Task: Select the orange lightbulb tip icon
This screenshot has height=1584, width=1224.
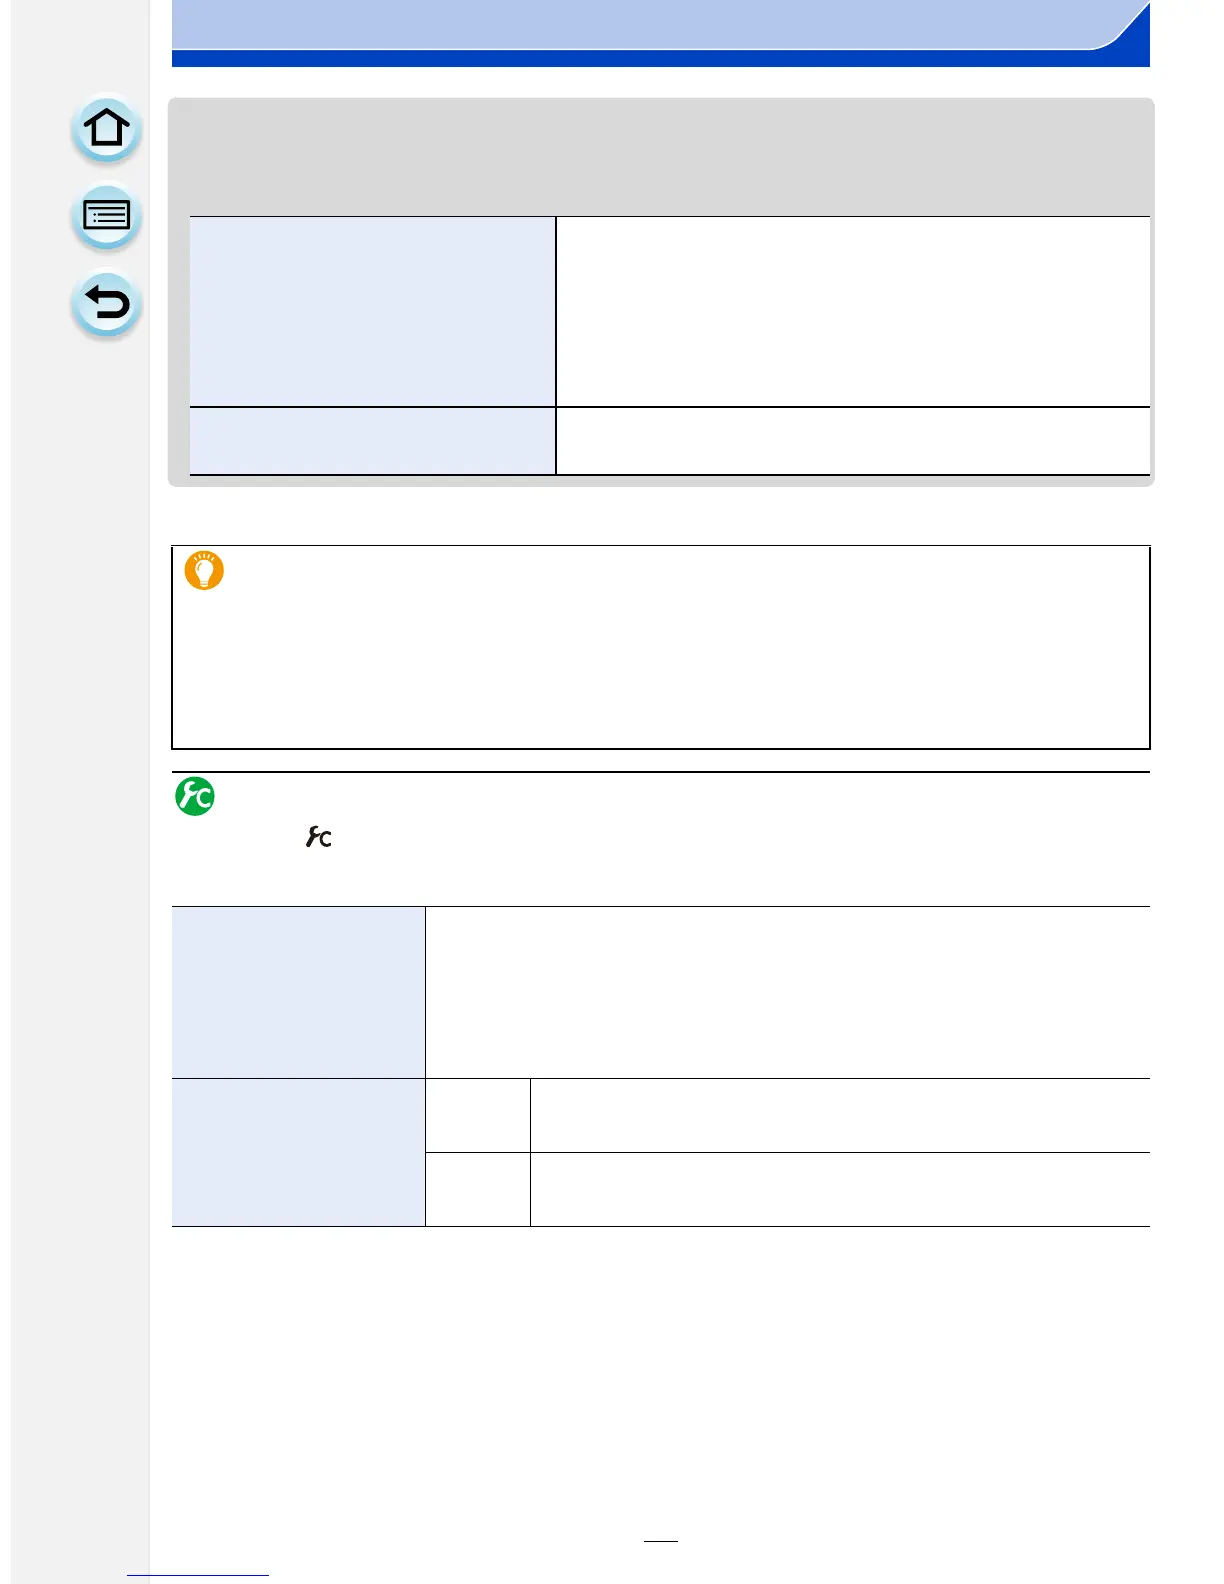Action: [204, 570]
